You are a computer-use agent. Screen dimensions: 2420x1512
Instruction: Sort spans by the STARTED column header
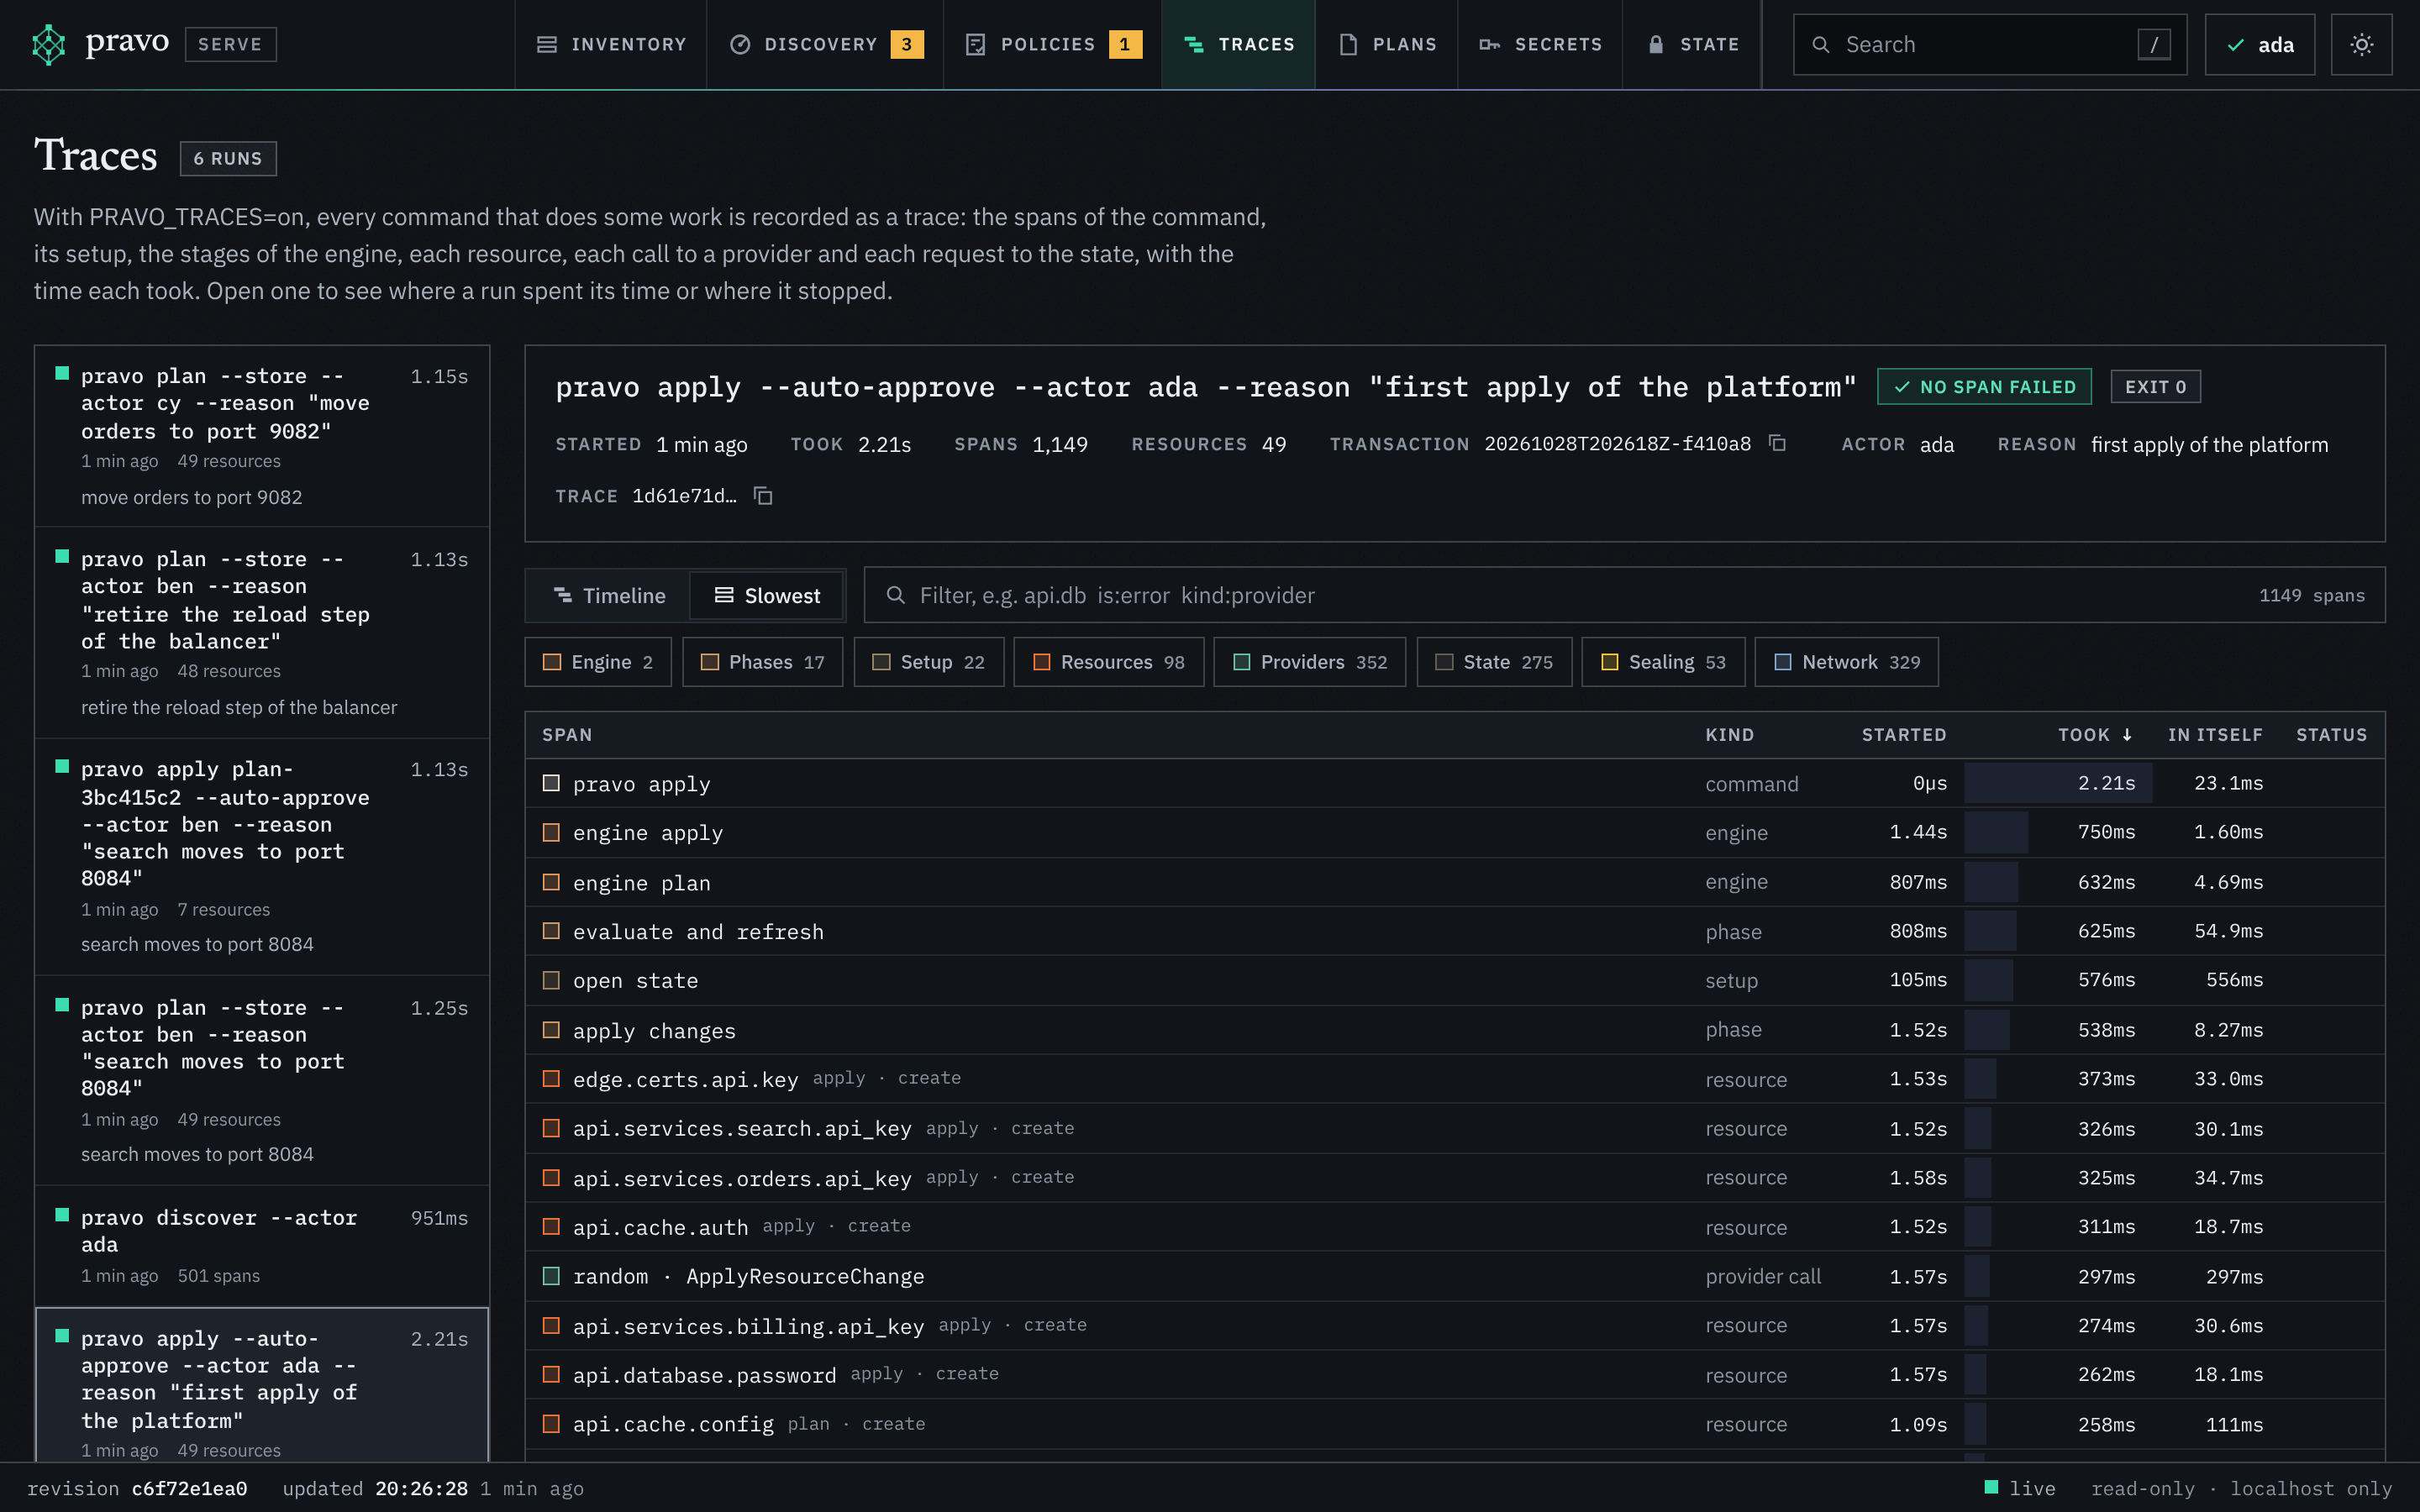[1904, 735]
